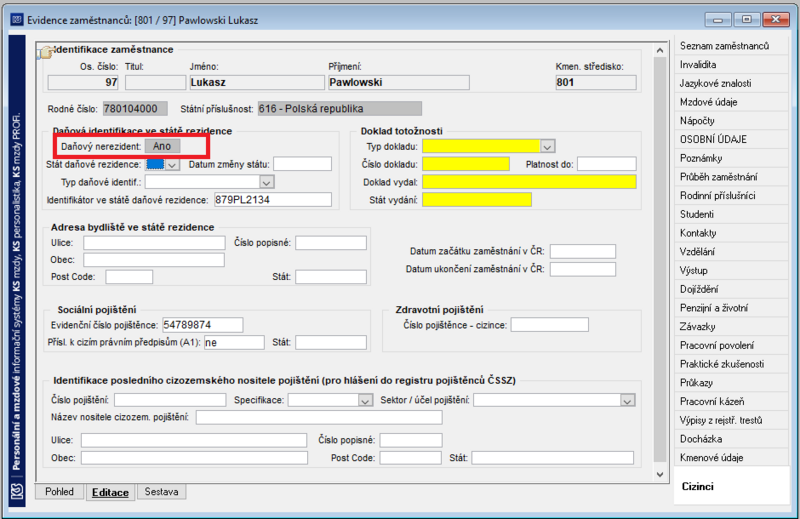800x519 pixels.
Task: Click the yellow Stát vydání field
Action: pos(477,200)
